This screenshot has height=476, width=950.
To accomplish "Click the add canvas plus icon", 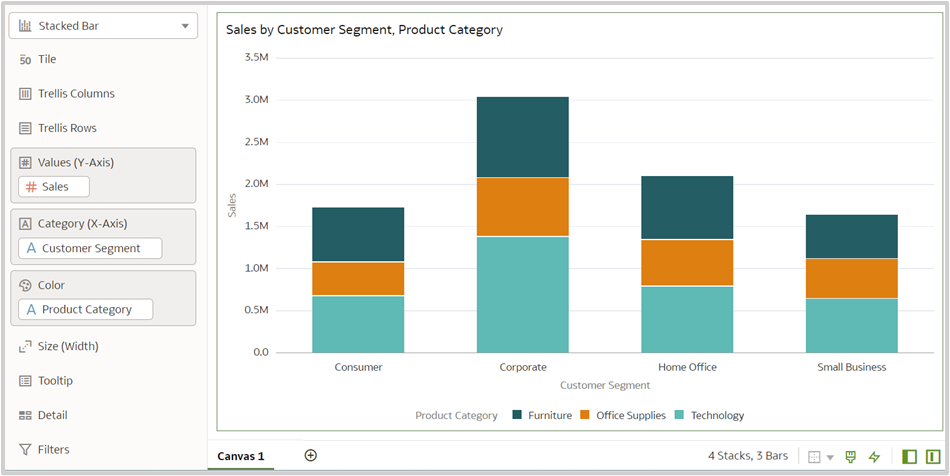I will tap(311, 455).
